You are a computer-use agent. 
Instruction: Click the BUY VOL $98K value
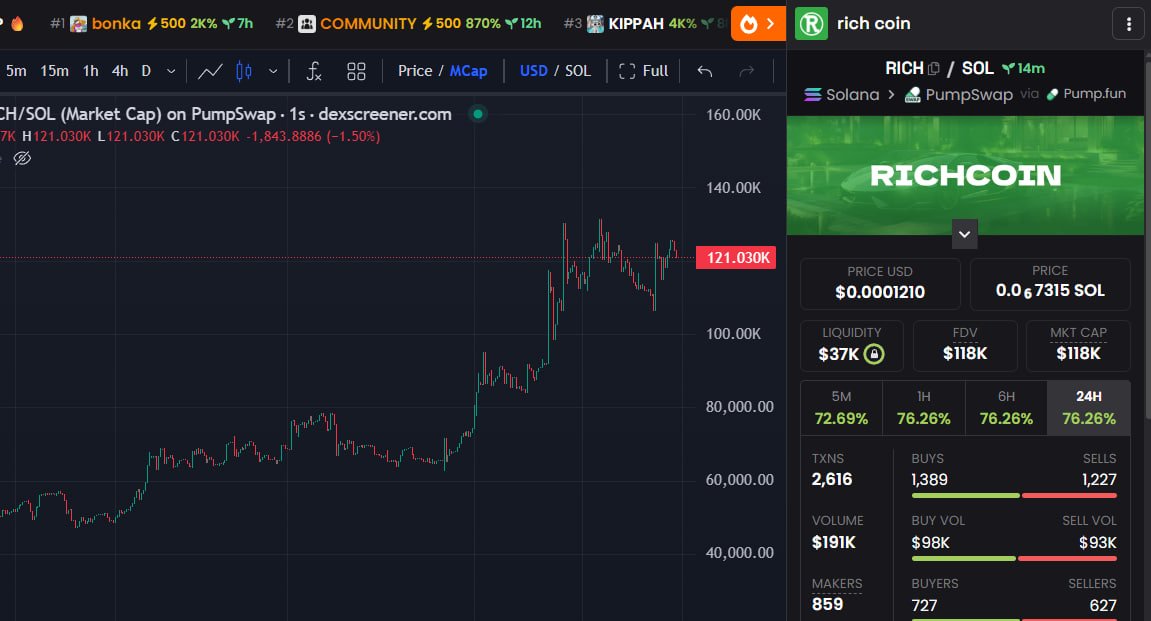coord(930,543)
